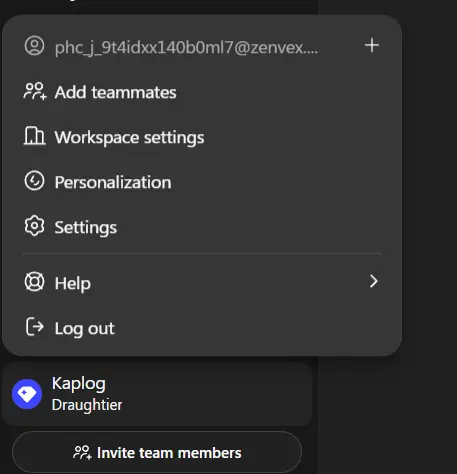Click the Settings gear icon
This screenshot has height=474, width=457.
click(34, 226)
